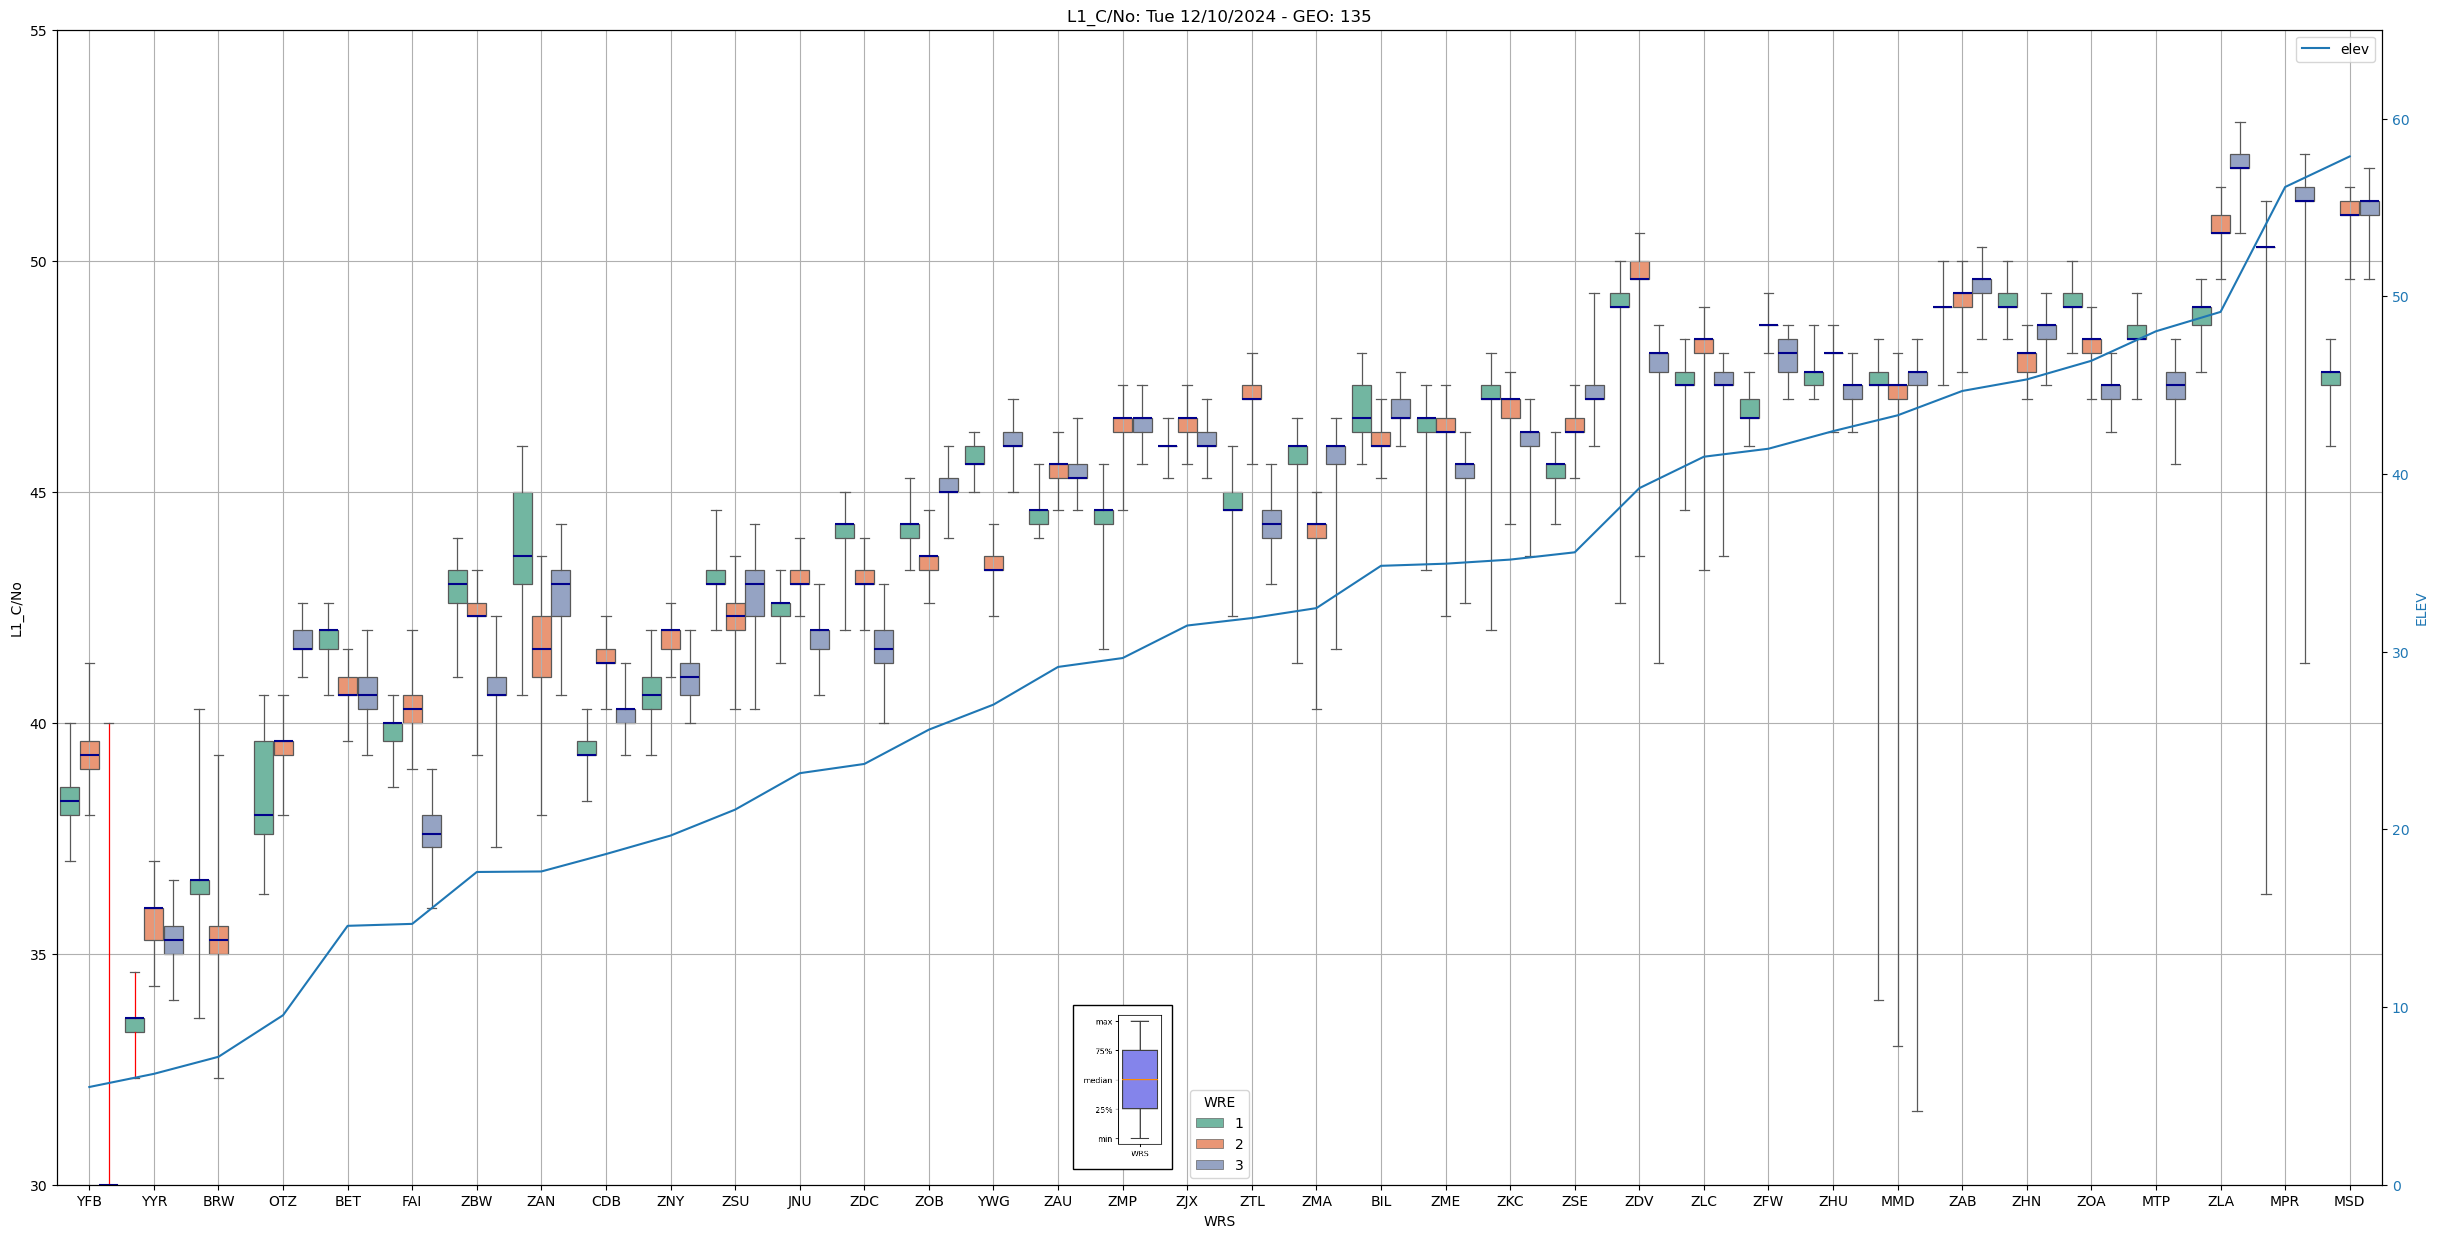This screenshot has height=1238, width=2439.
Task: Click the 55 tick on left axis
Action: click(x=39, y=31)
